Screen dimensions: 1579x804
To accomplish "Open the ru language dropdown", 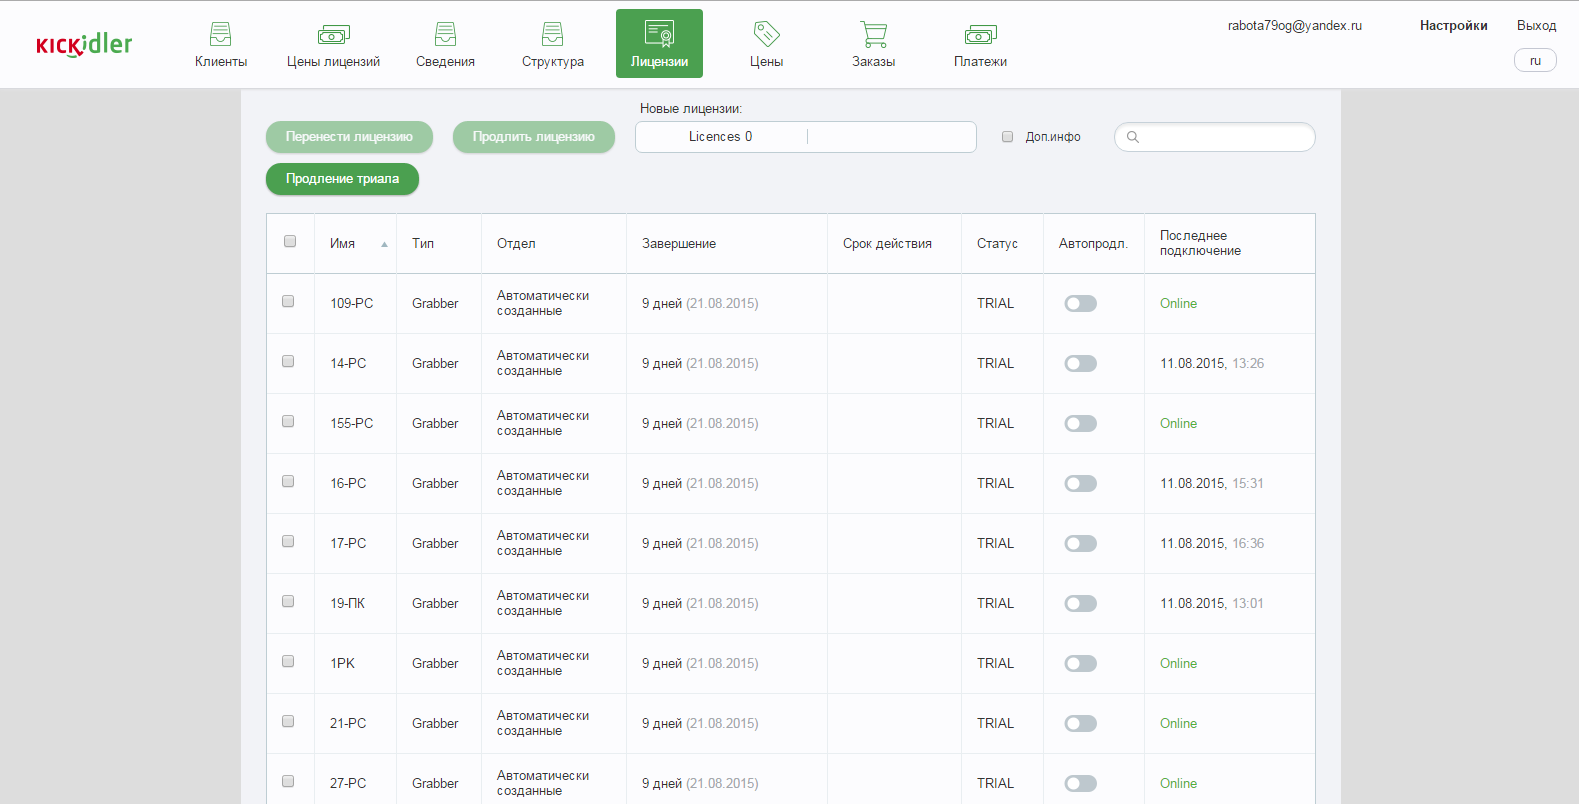I will click(1534, 61).
